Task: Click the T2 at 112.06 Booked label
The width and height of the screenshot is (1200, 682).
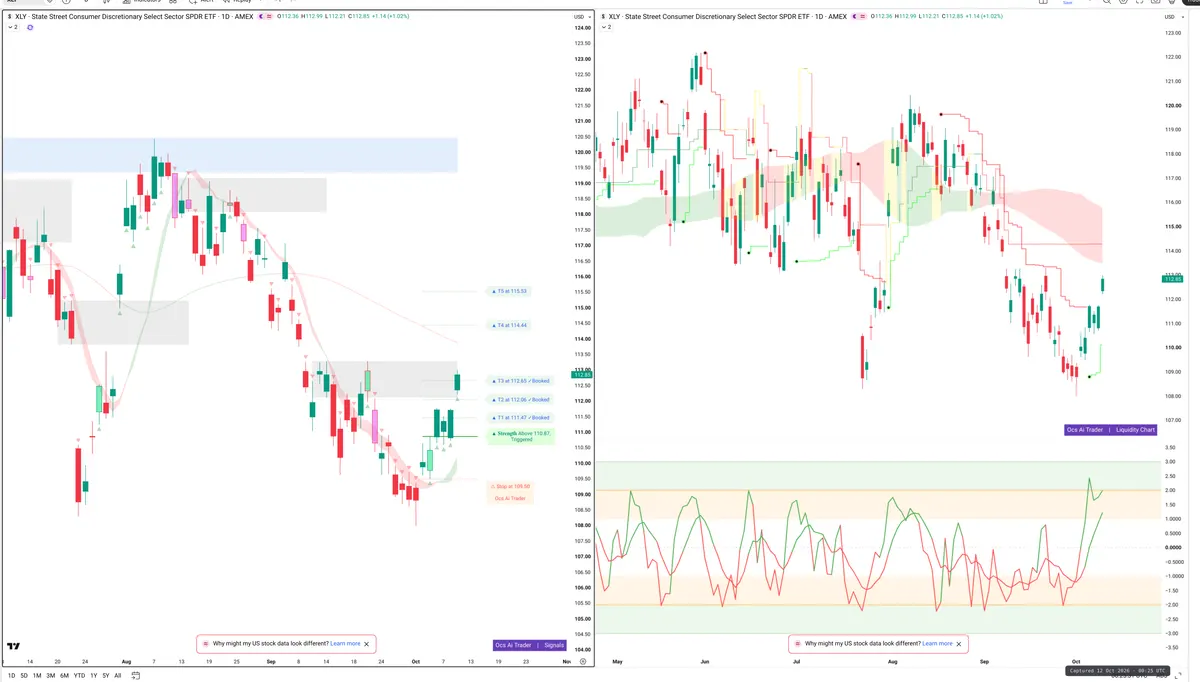Action: pyautogui.click(x=519, y=399)
